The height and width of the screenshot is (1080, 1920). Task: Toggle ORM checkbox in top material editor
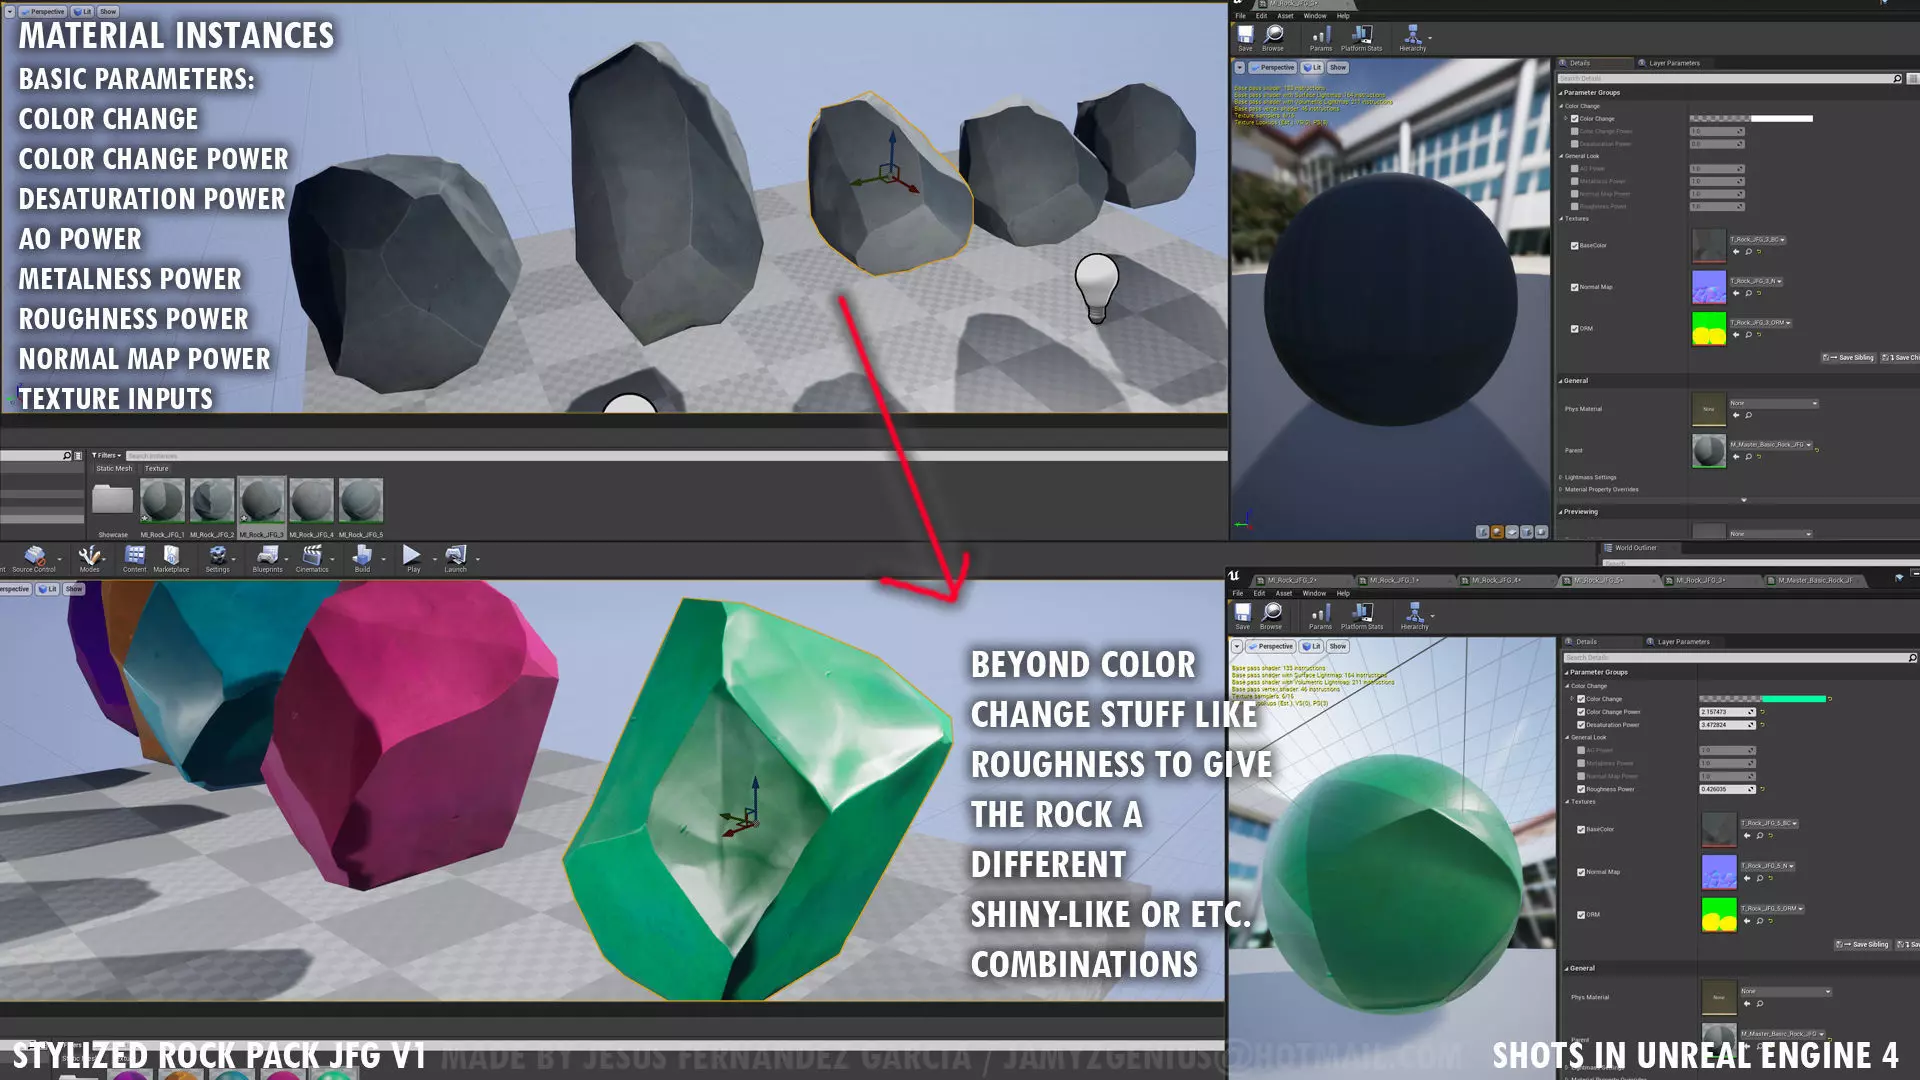pyautogui.click(x=1574, y=329)
